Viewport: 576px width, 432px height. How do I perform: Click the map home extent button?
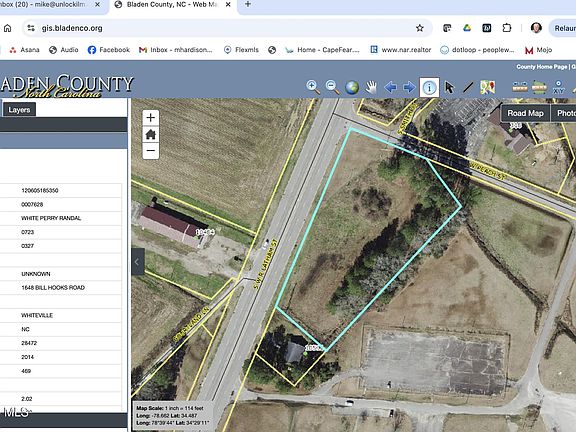[151, 134]
